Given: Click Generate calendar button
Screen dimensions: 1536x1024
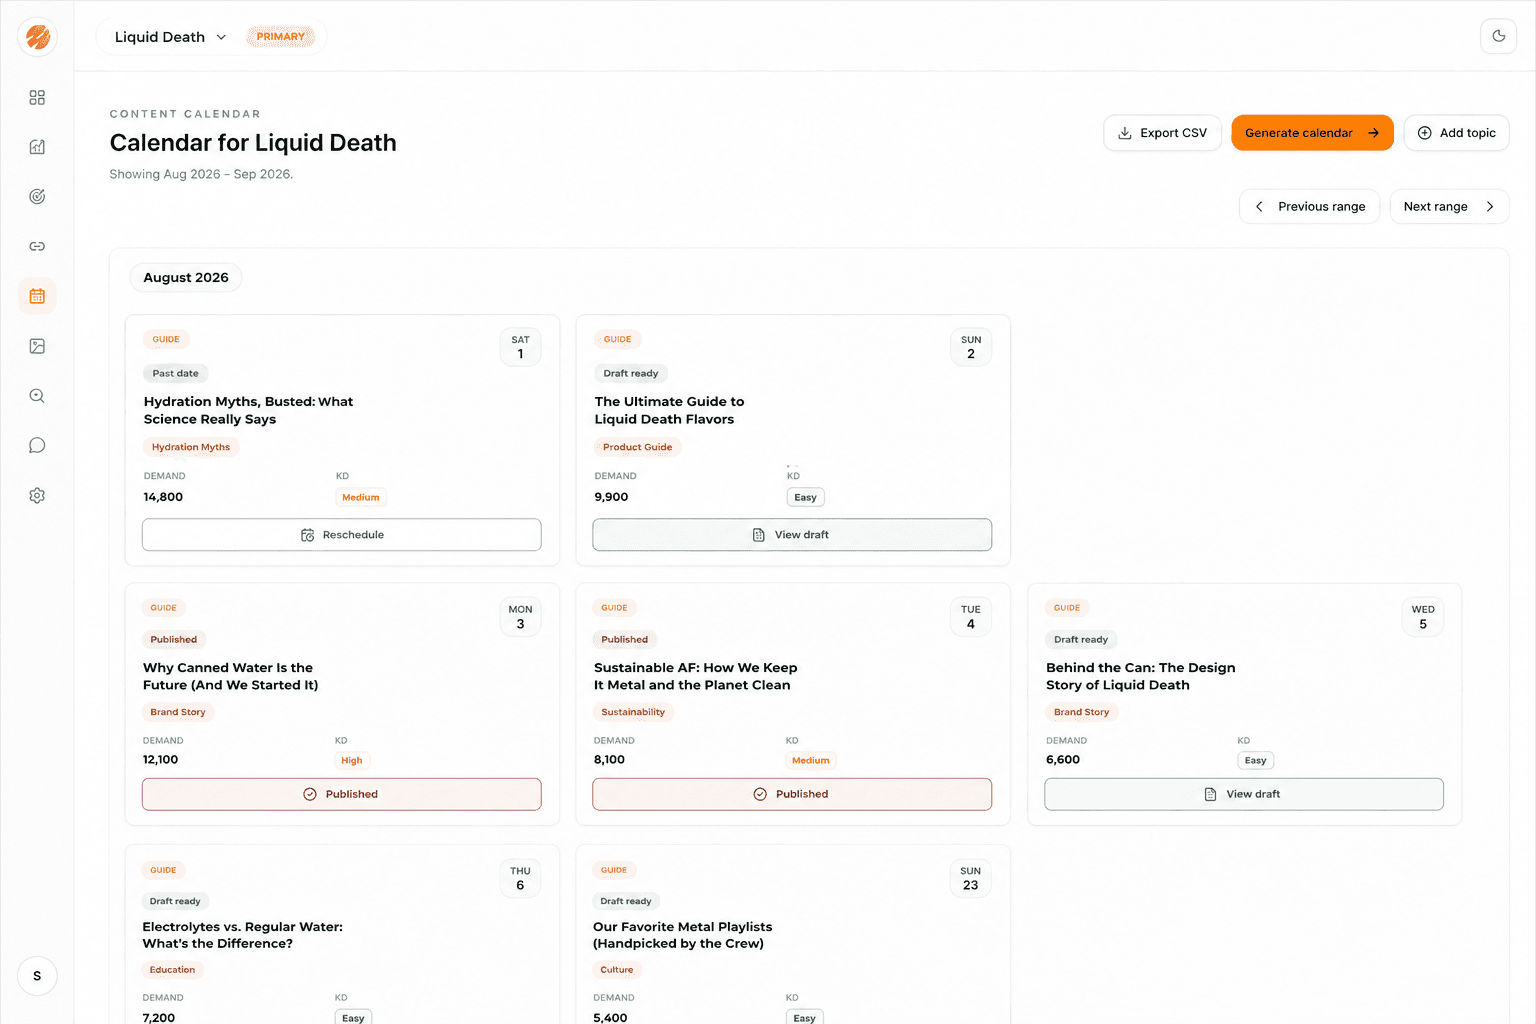Looking at the screenshot, I should [1312, 133].
